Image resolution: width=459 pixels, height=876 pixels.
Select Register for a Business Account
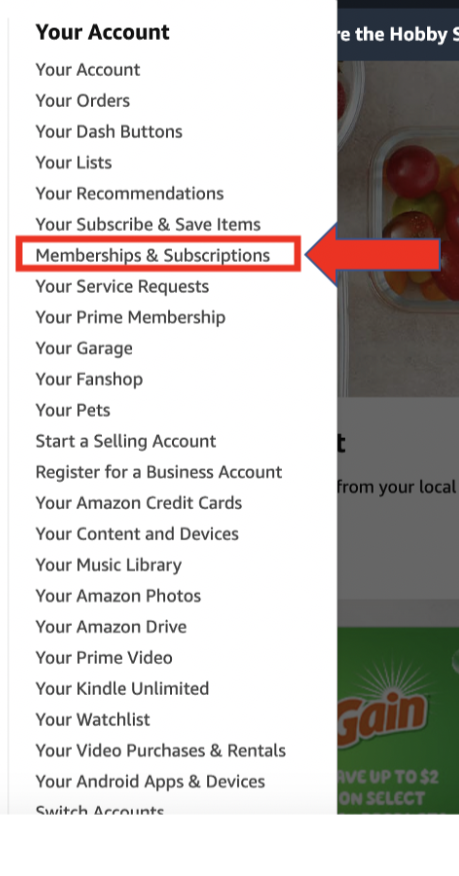(159, 472)
